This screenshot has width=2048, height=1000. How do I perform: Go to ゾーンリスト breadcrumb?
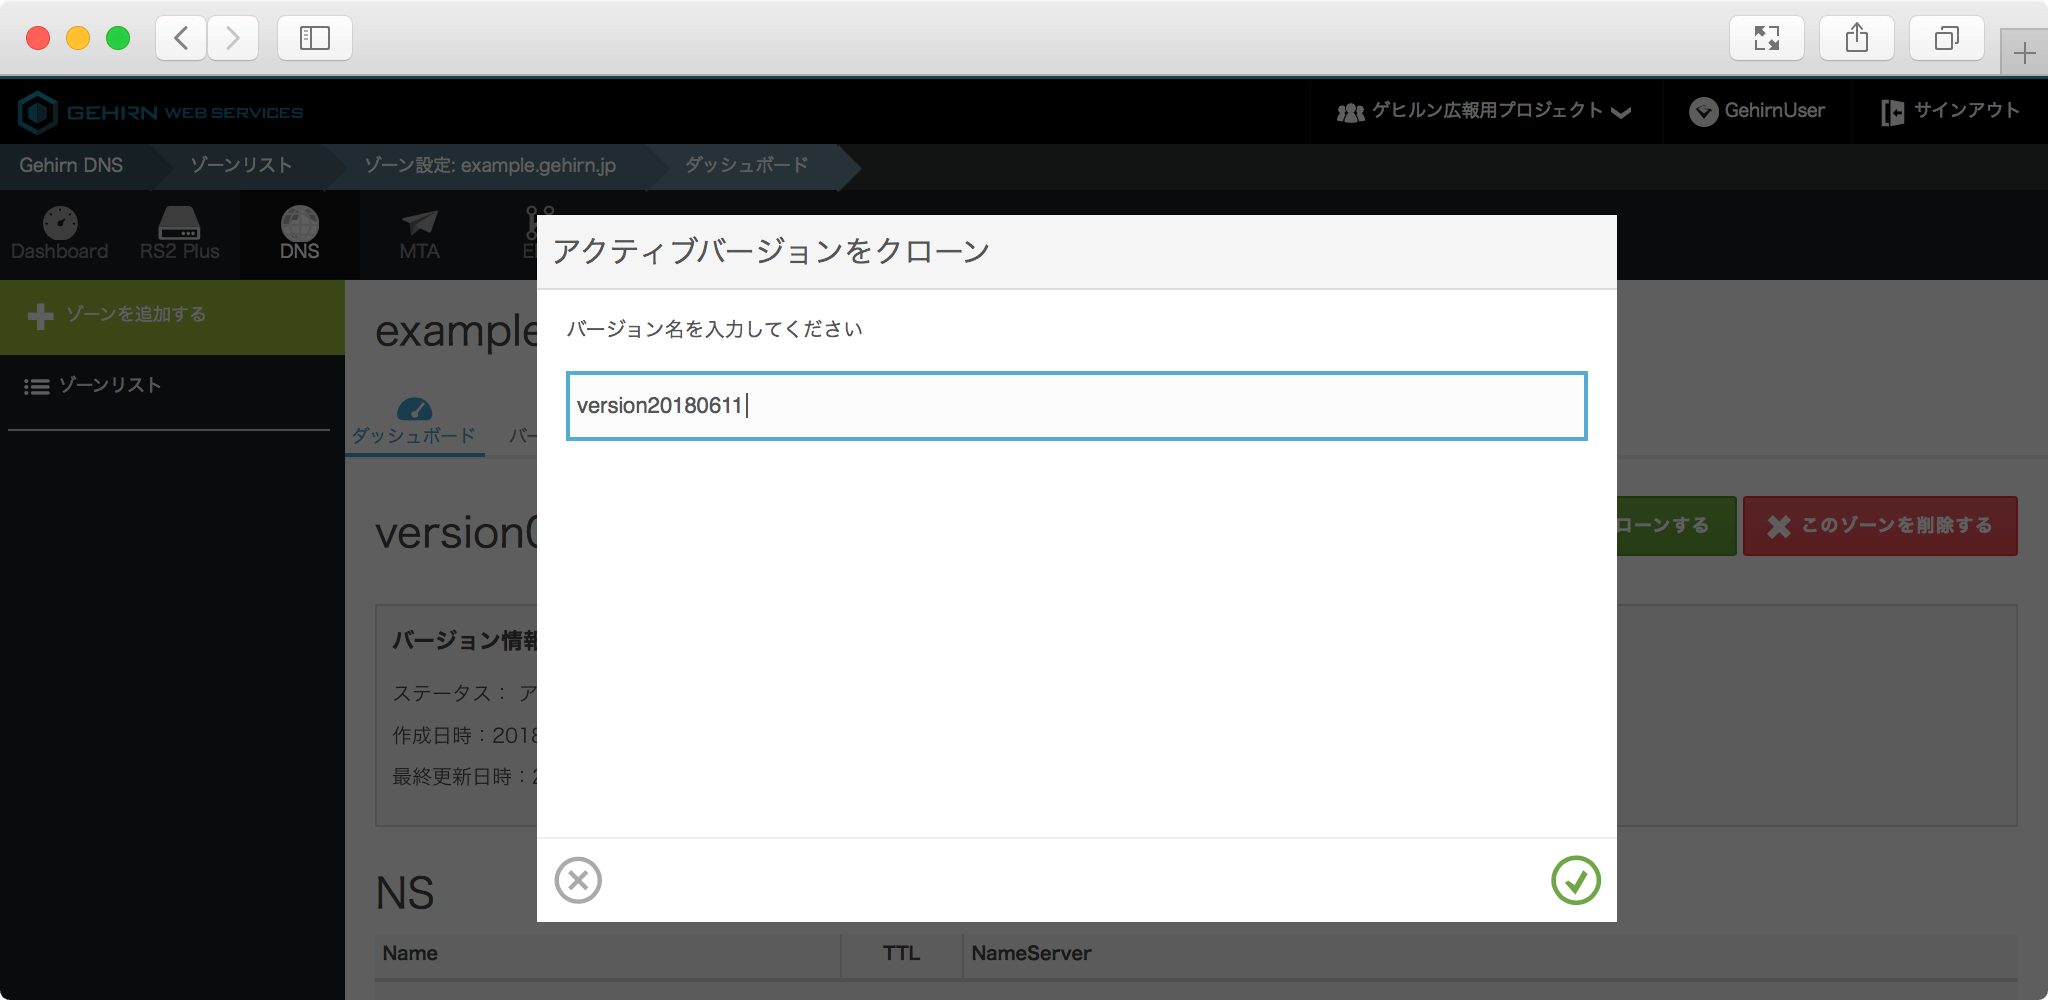click(x=241, y=166)
